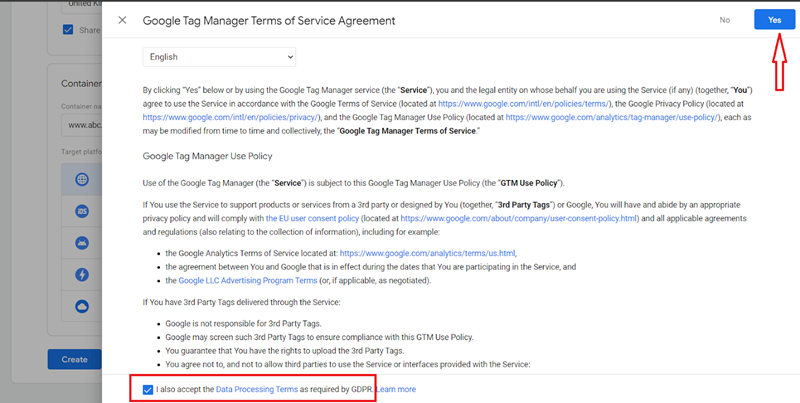800x403 pixels.
Task: Open the Google privacy policy URL
Action: pos(231,117)
